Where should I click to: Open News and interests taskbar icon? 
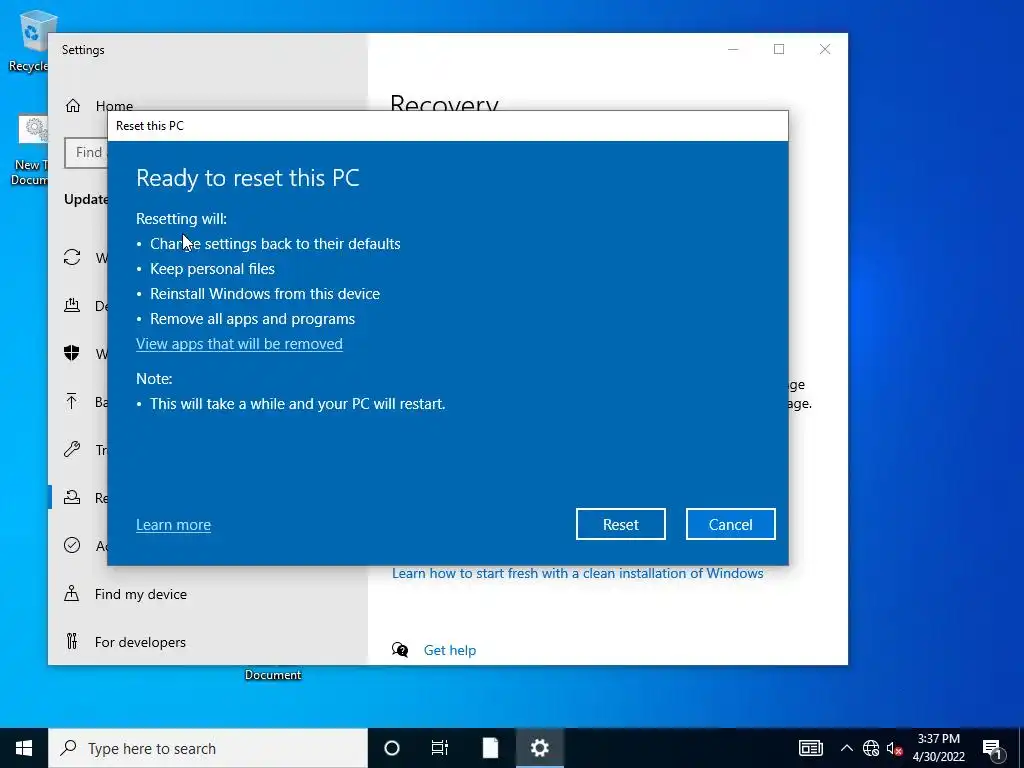click(810, 748)
